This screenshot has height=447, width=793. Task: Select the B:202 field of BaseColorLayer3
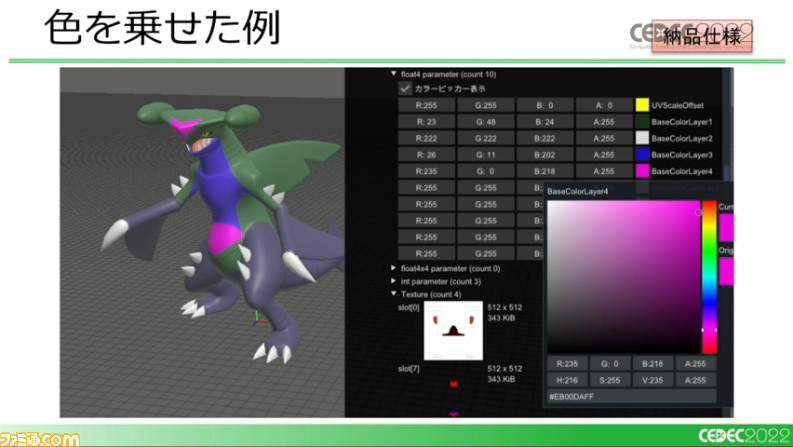click(x=545, y=155)
